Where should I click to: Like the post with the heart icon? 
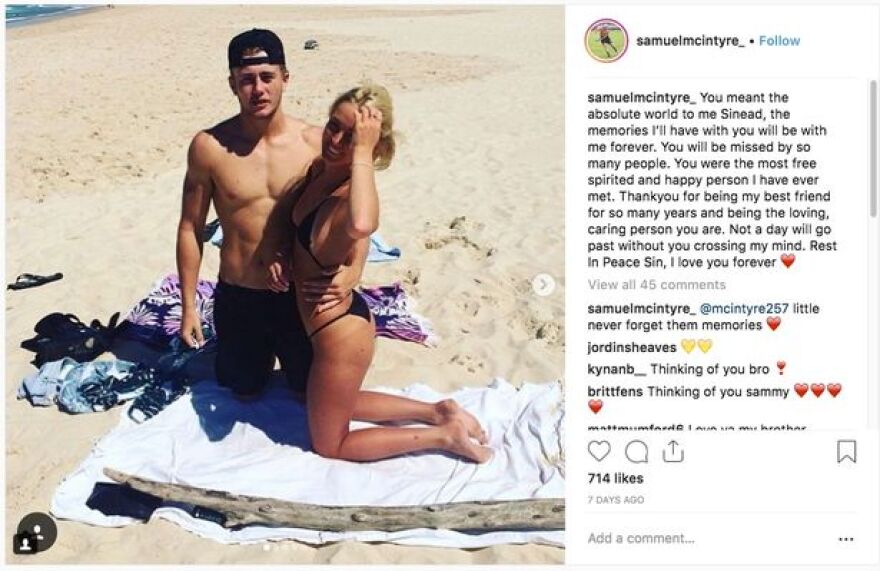coord(599,451)
